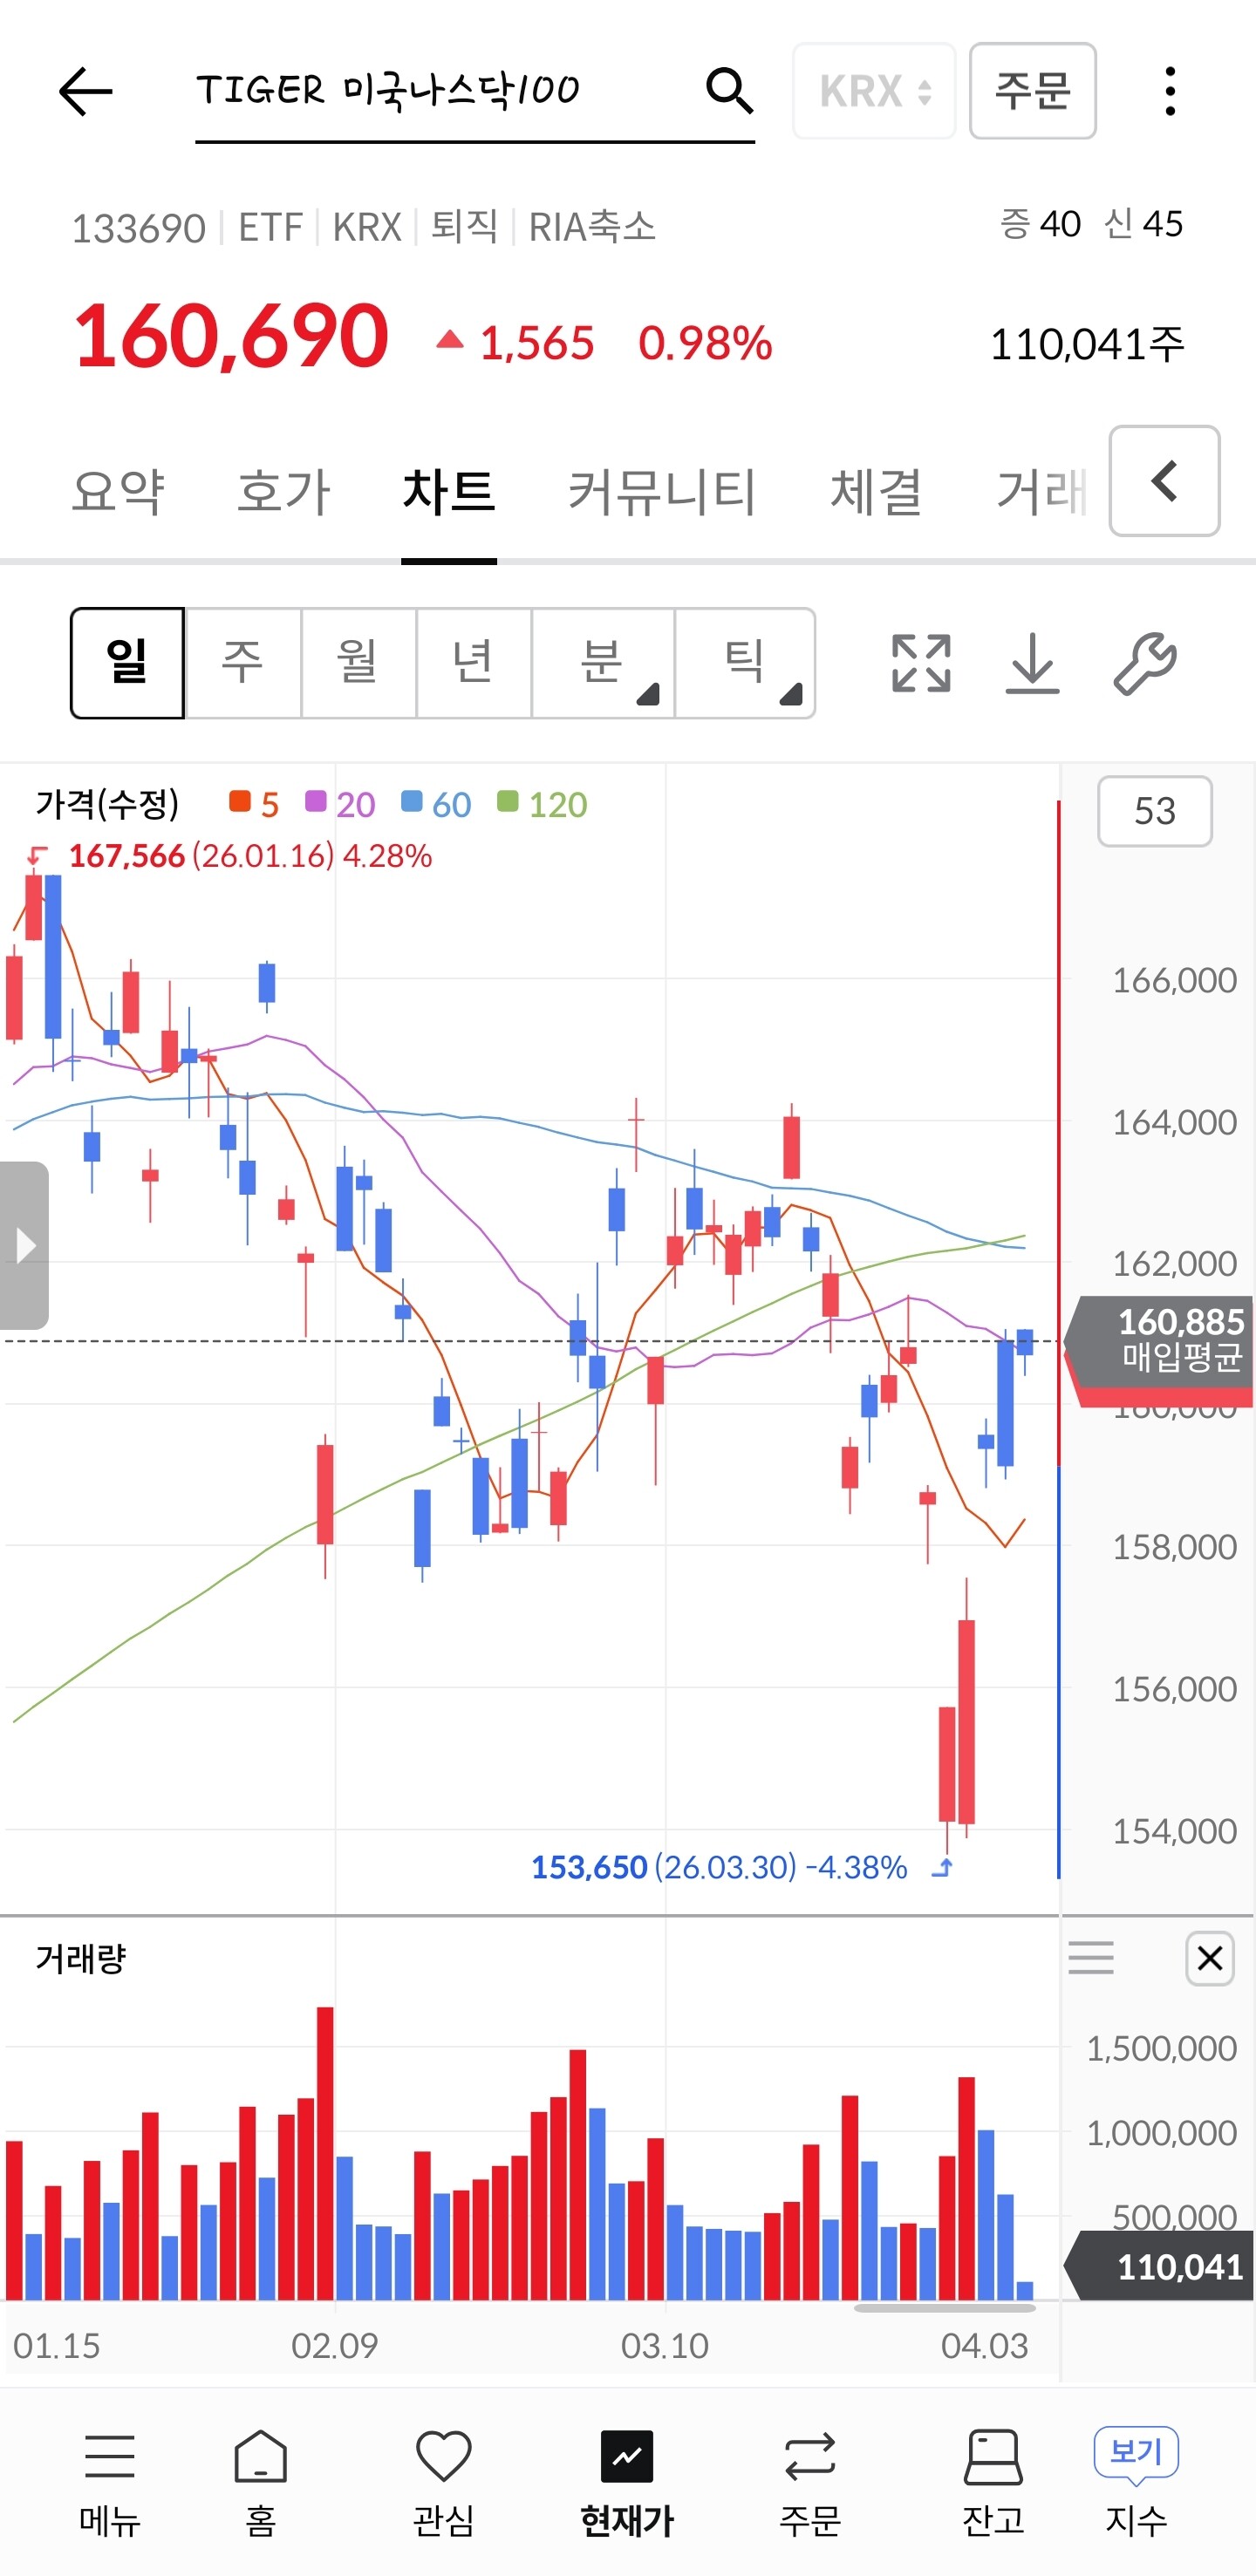The width and height of the screenshot is (1256, 2576).
Task: Tap the chart download arrow icon
Action: (x=1032, y=663)
